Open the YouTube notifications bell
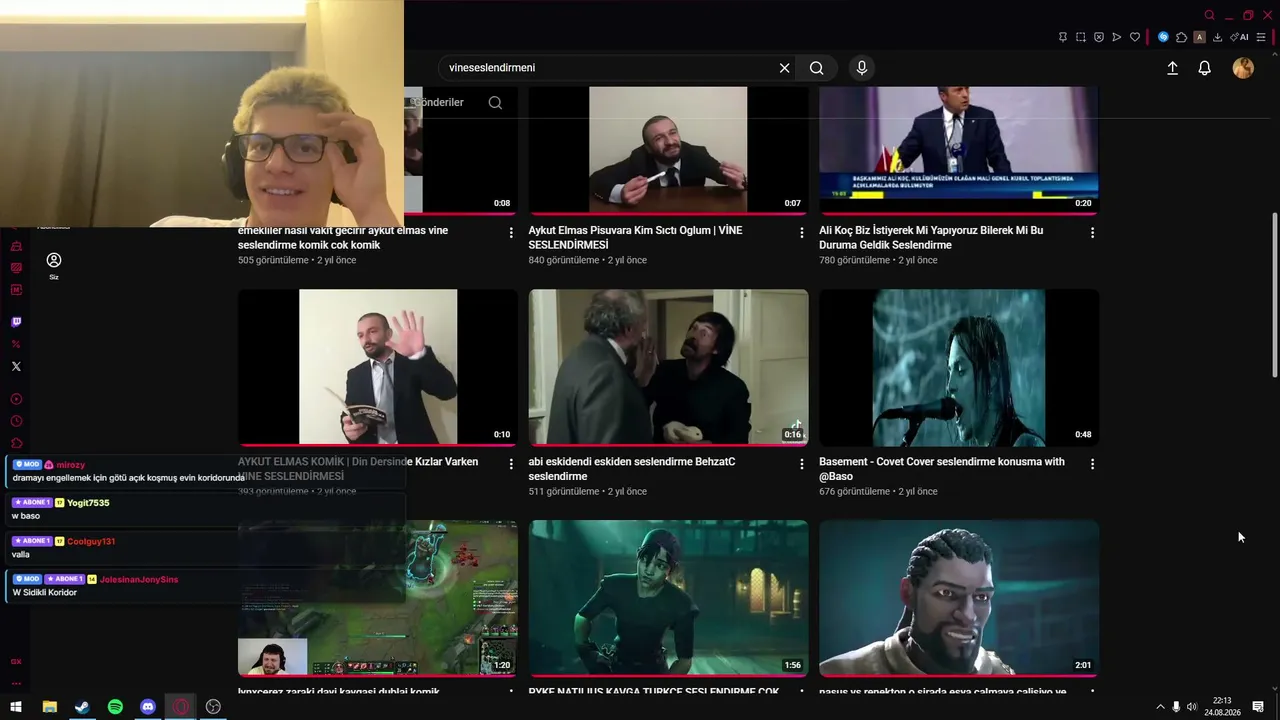 1205,68
